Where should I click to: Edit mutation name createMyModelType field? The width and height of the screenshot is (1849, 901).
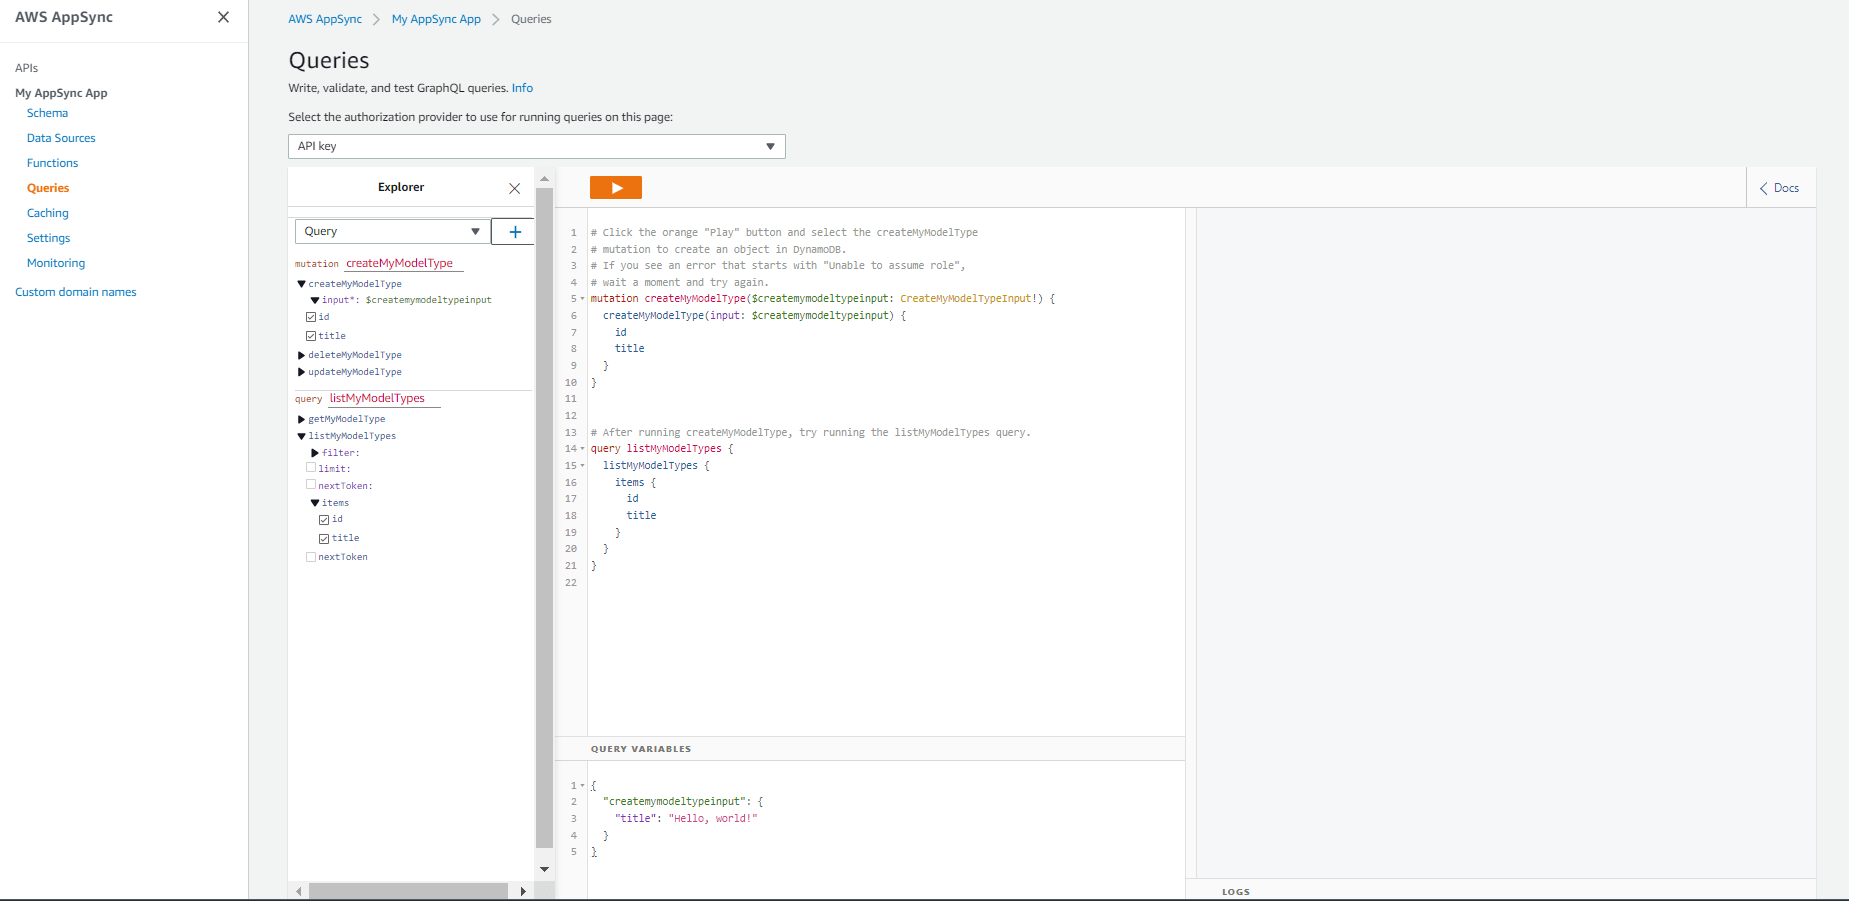[x=404, y=263]
